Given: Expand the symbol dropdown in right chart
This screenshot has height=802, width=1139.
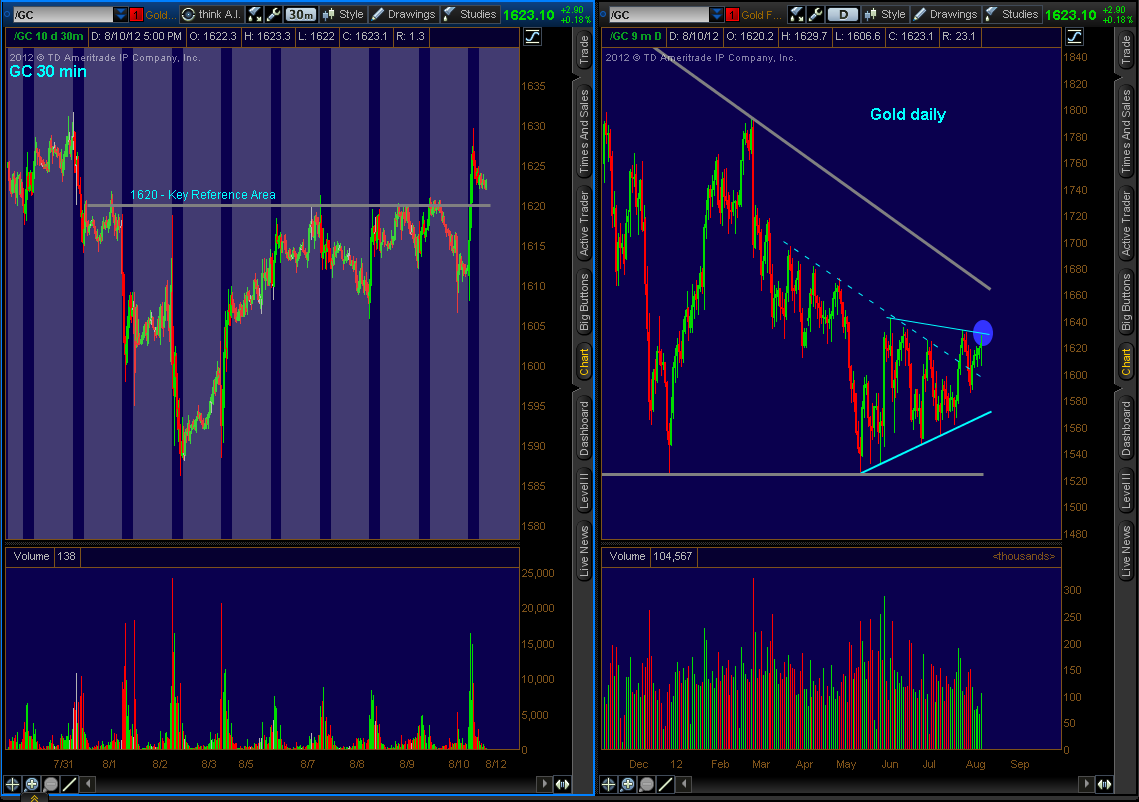Looking at the screenshot, I should pyautogui.click(x=714, y=14).
